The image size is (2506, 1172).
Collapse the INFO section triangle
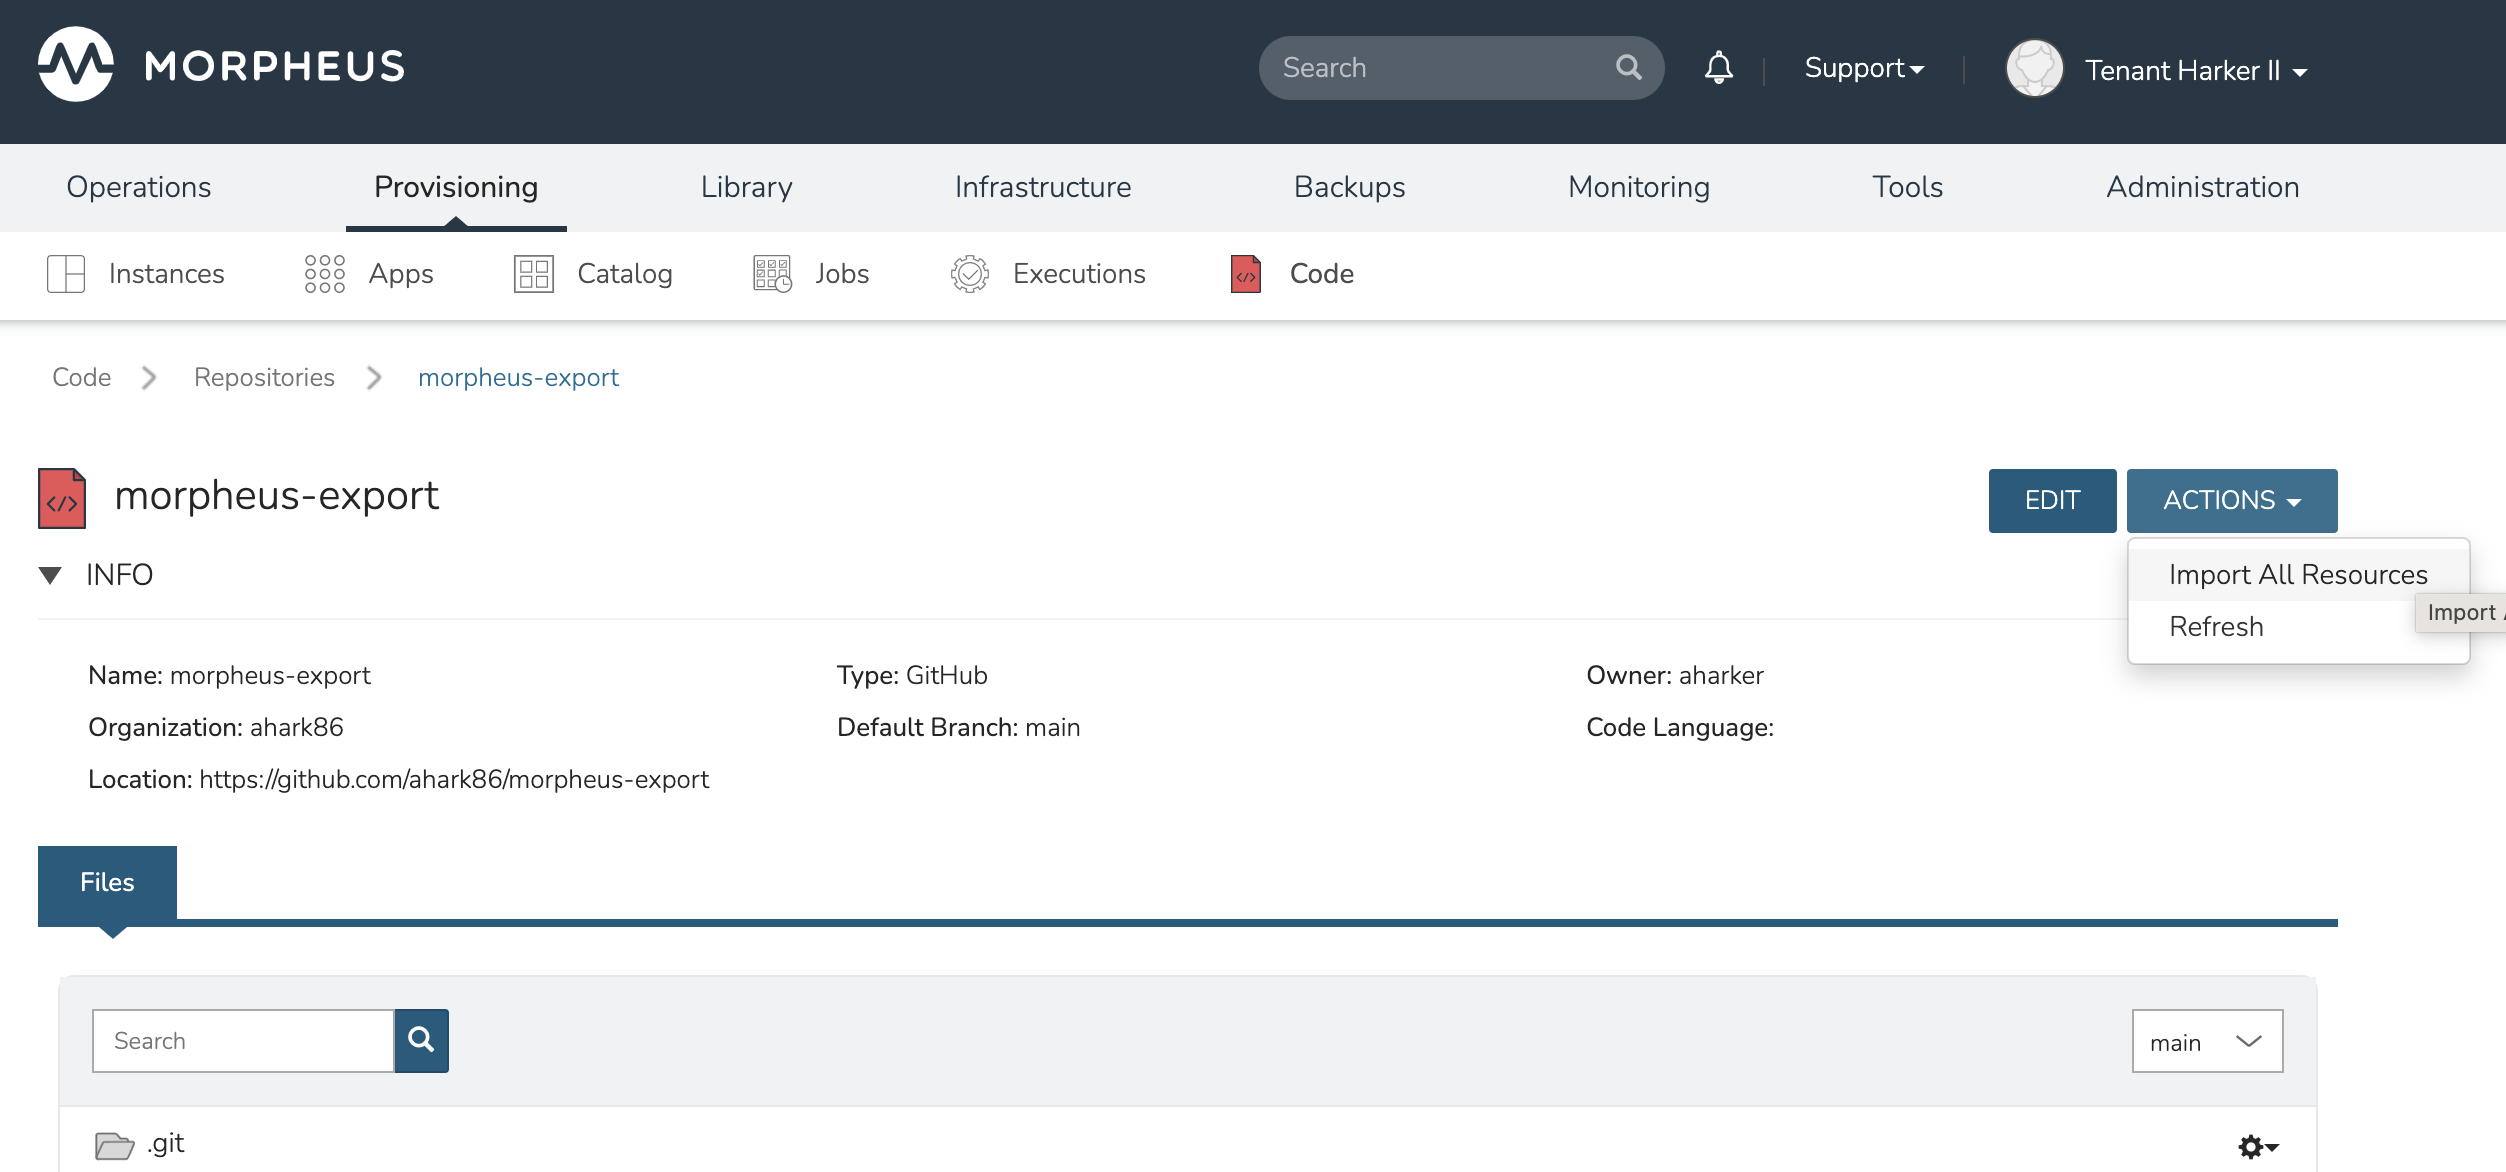(50, 575)
